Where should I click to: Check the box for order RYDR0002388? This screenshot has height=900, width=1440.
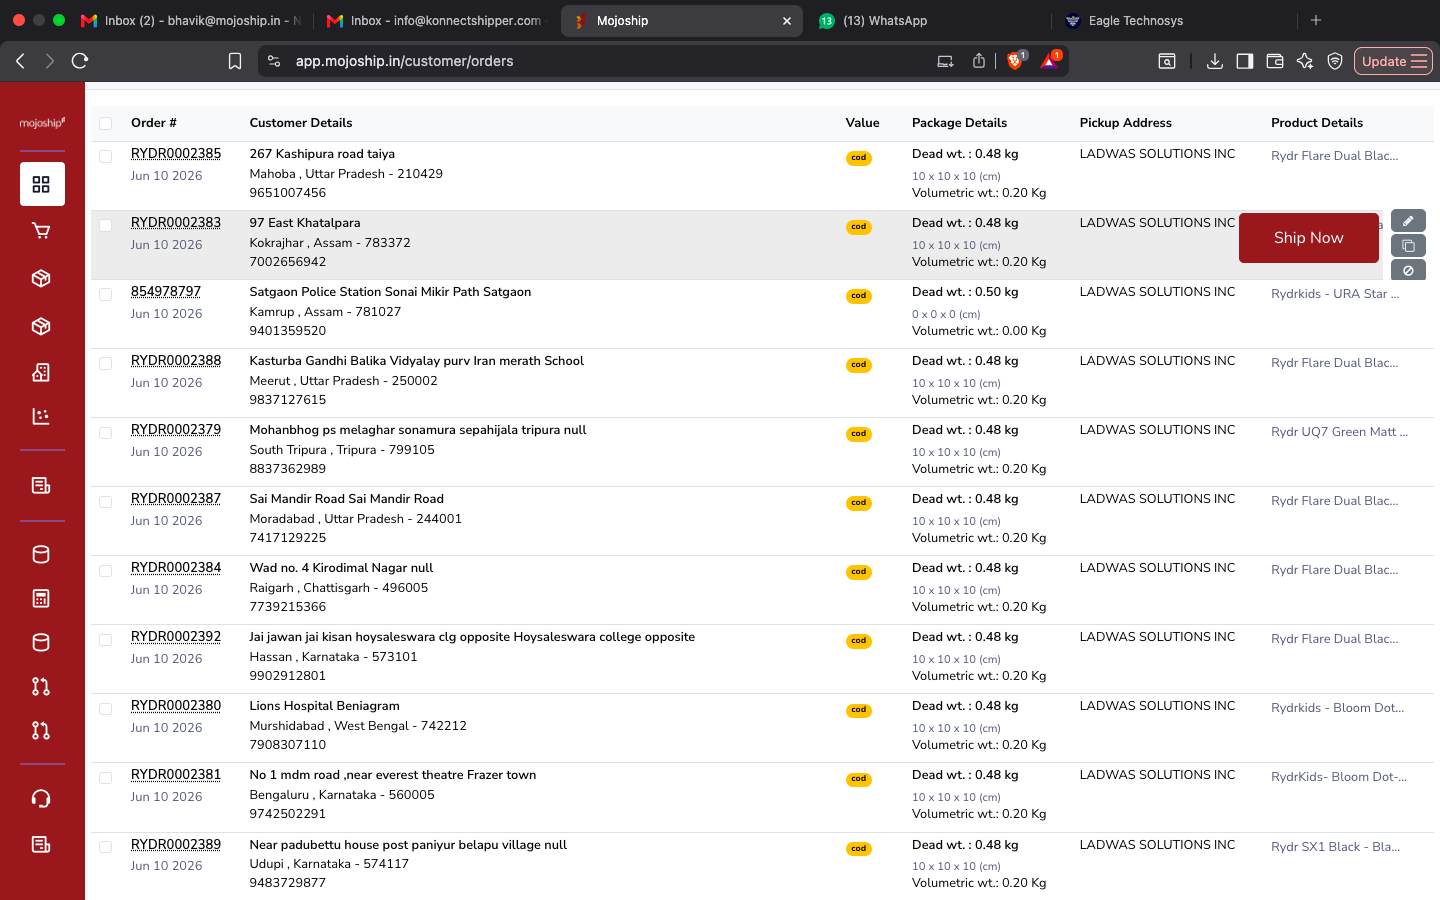point(106,363)
